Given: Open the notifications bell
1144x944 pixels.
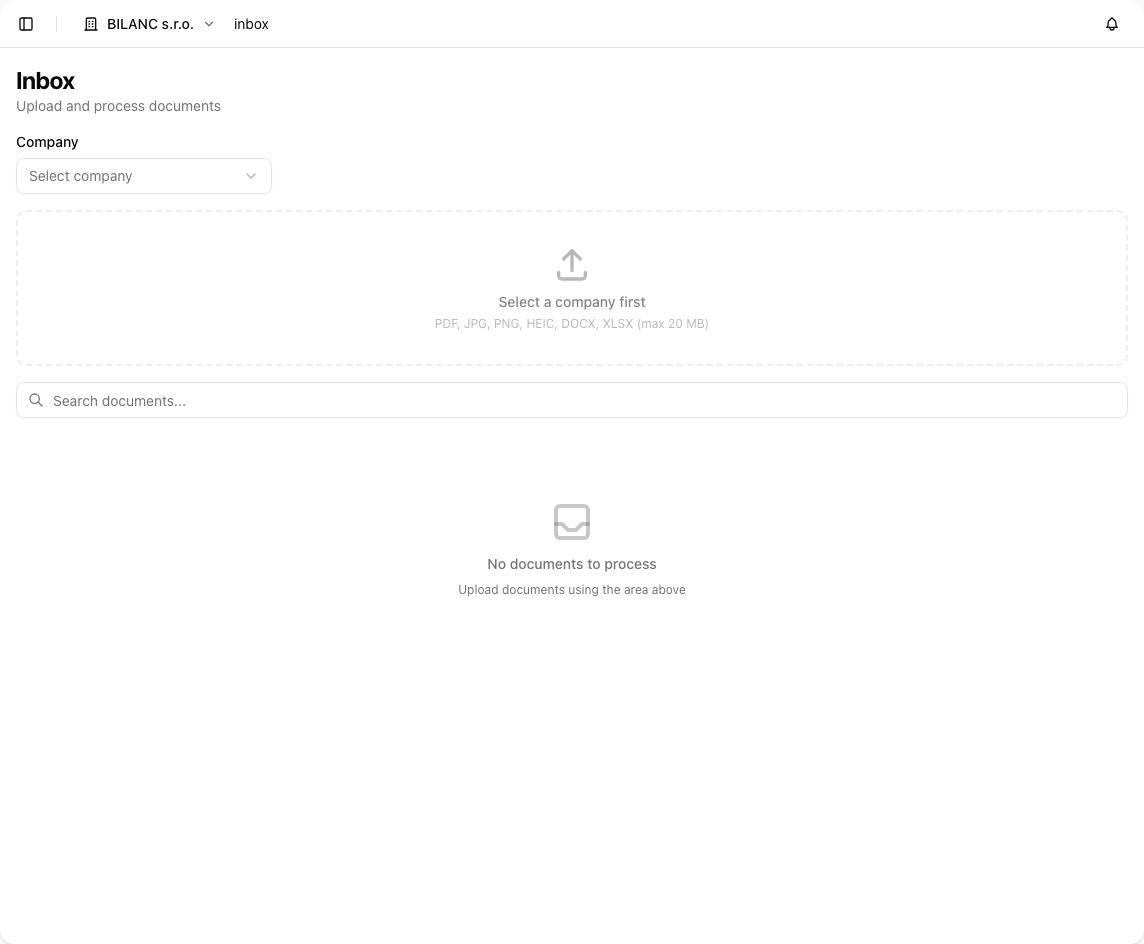Looking at the screenshot, I should click(x=1111, y=24).
